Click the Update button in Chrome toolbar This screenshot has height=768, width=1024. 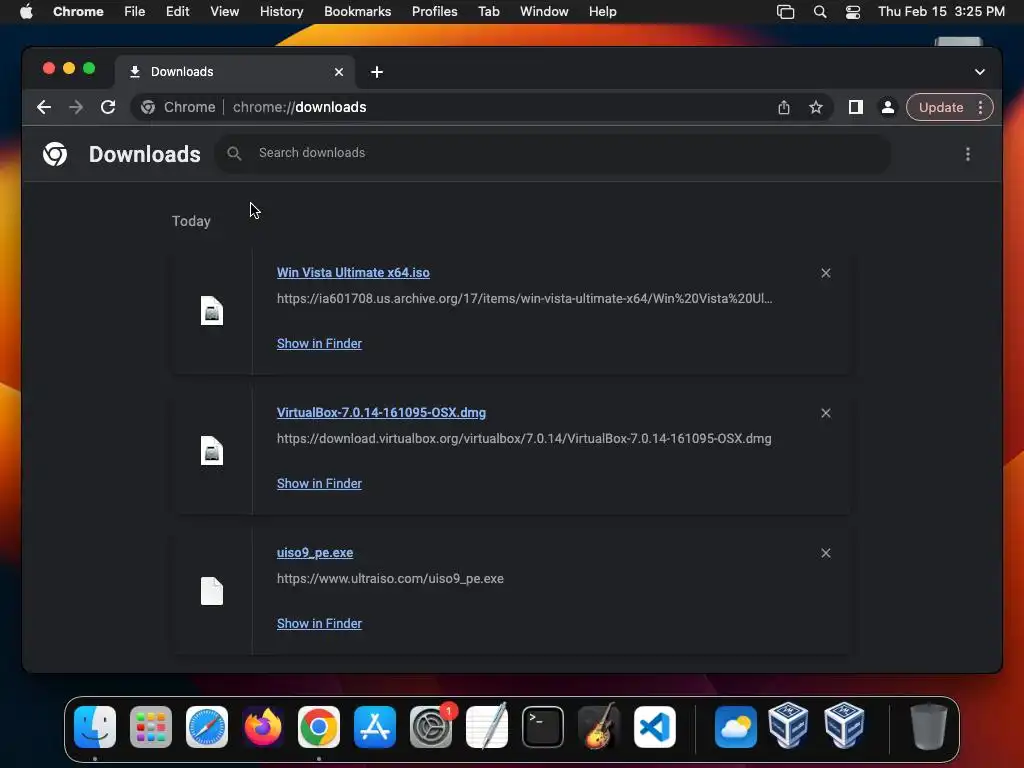[941, 107]
